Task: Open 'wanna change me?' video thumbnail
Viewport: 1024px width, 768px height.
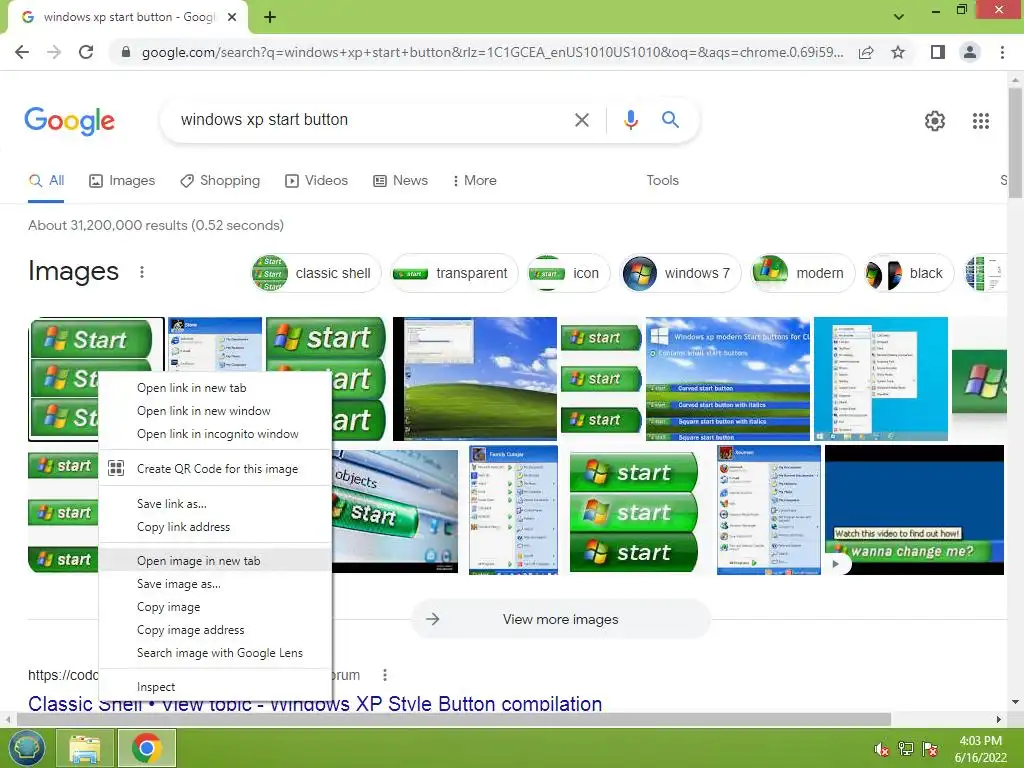Action: click(x=914, y=510)
